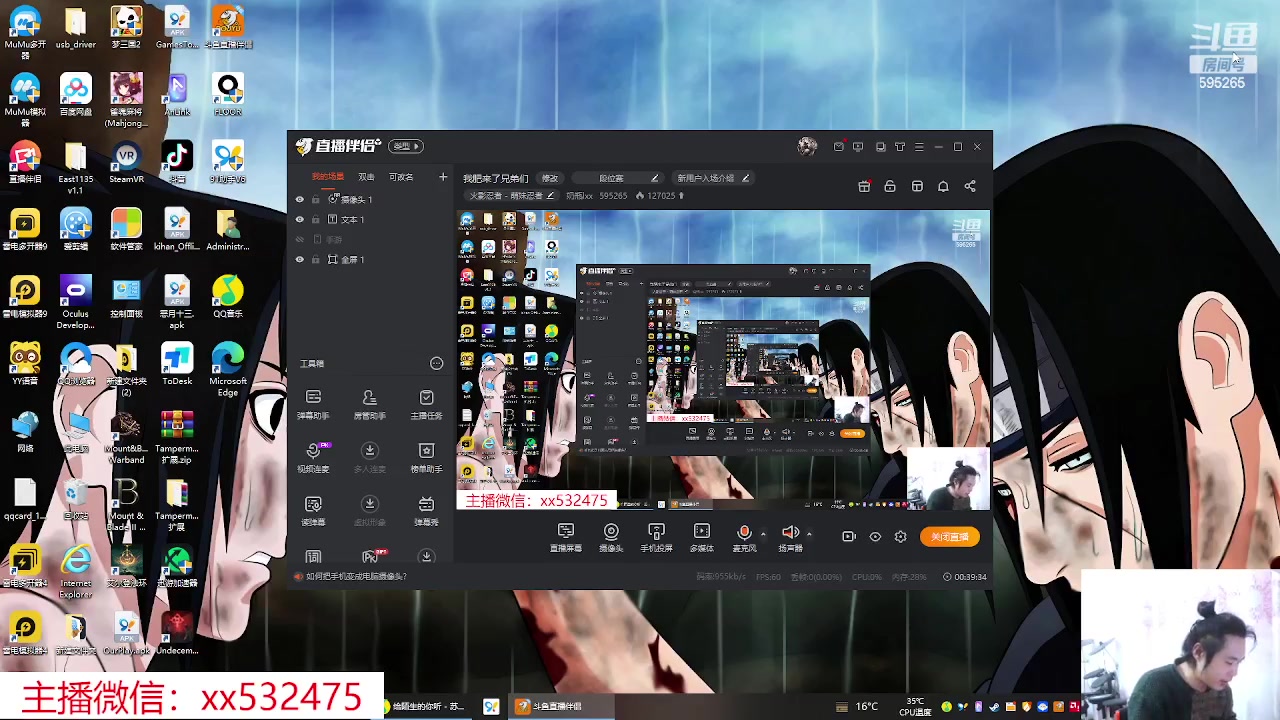Open the 弹幕秀 tool
The height and width of the screenshot is (720, 1280).
(427, 510)
